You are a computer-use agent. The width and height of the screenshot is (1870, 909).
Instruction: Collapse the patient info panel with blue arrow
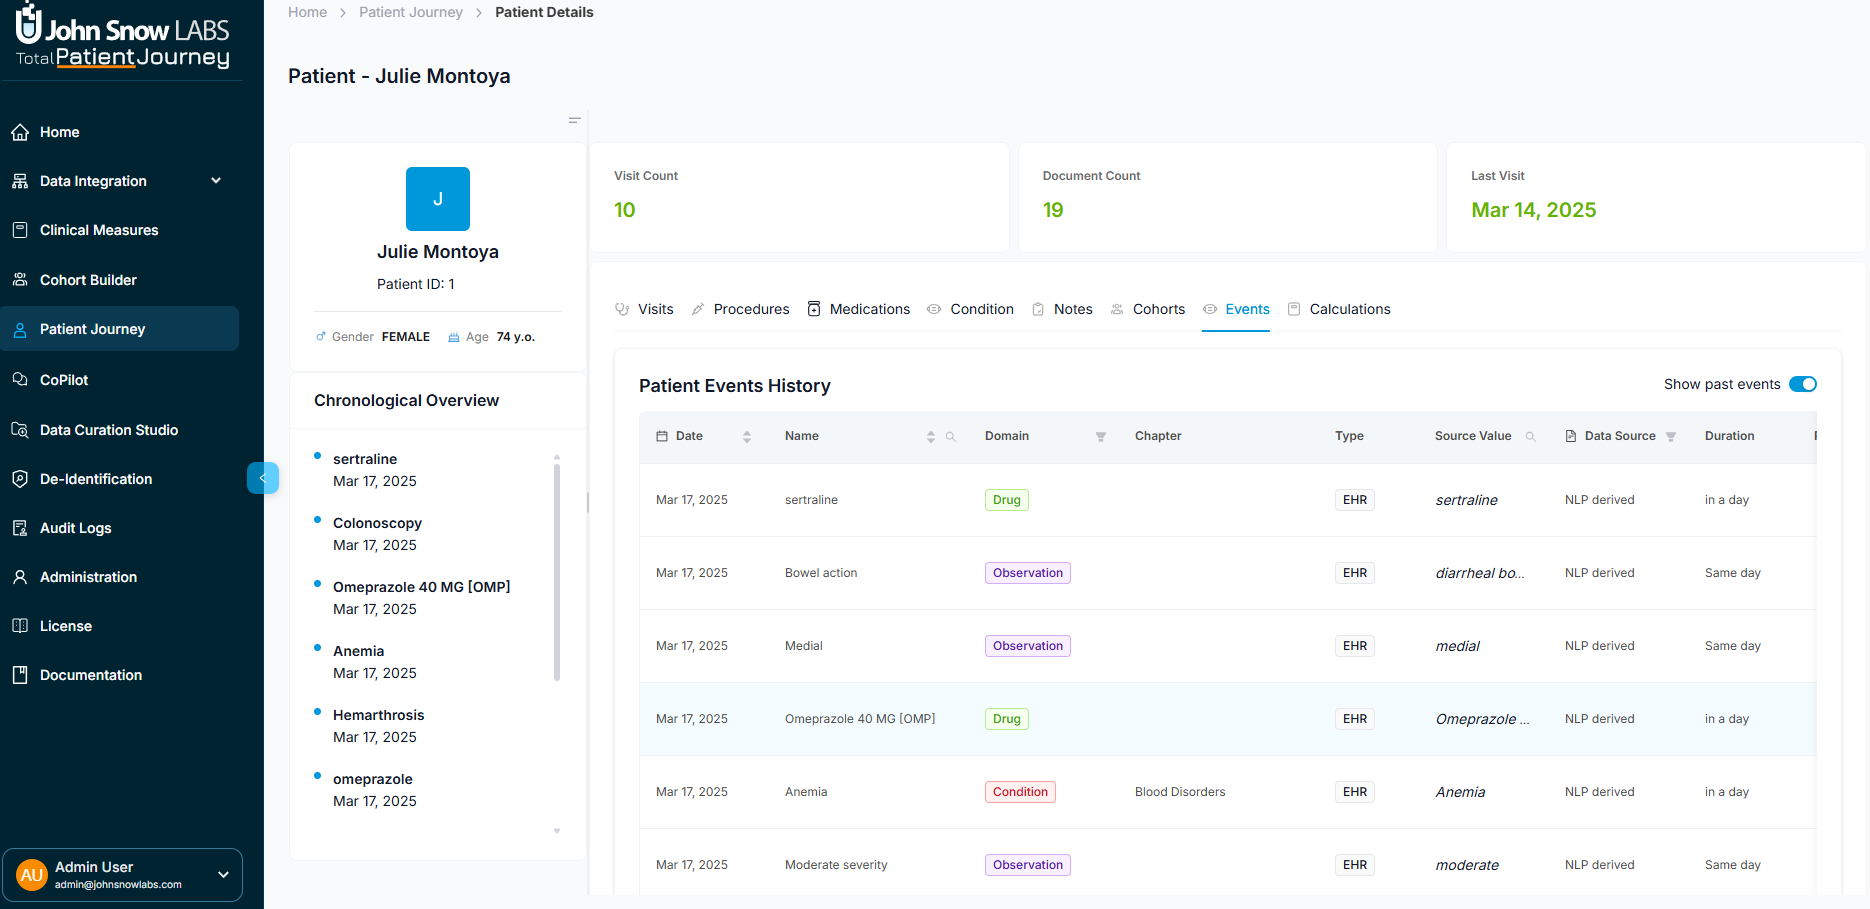tap(263, 478)
